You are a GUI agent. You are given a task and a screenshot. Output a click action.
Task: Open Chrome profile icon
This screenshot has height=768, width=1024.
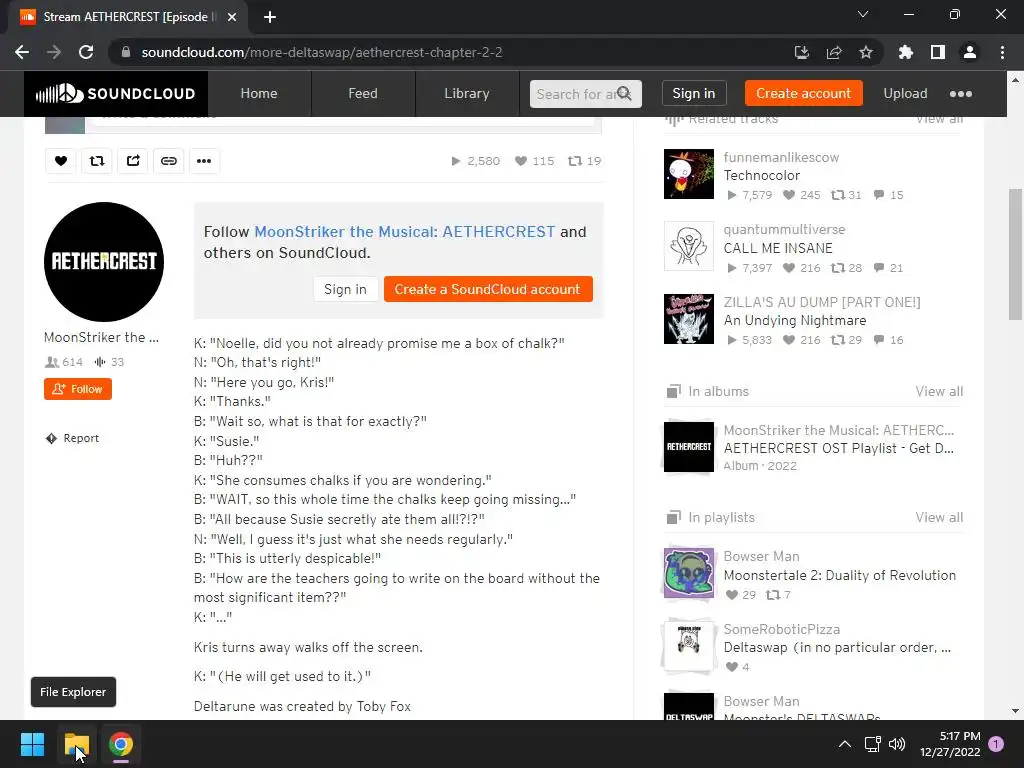tap(970, 52)
